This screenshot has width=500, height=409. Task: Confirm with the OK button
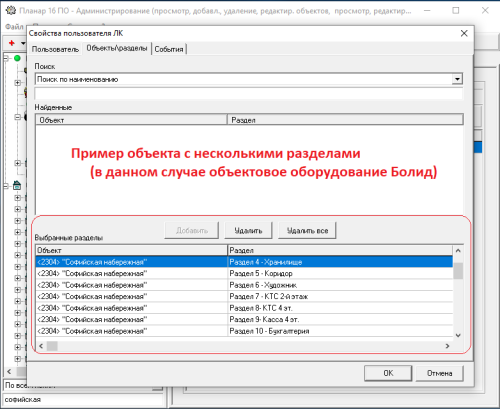point(388,373)
